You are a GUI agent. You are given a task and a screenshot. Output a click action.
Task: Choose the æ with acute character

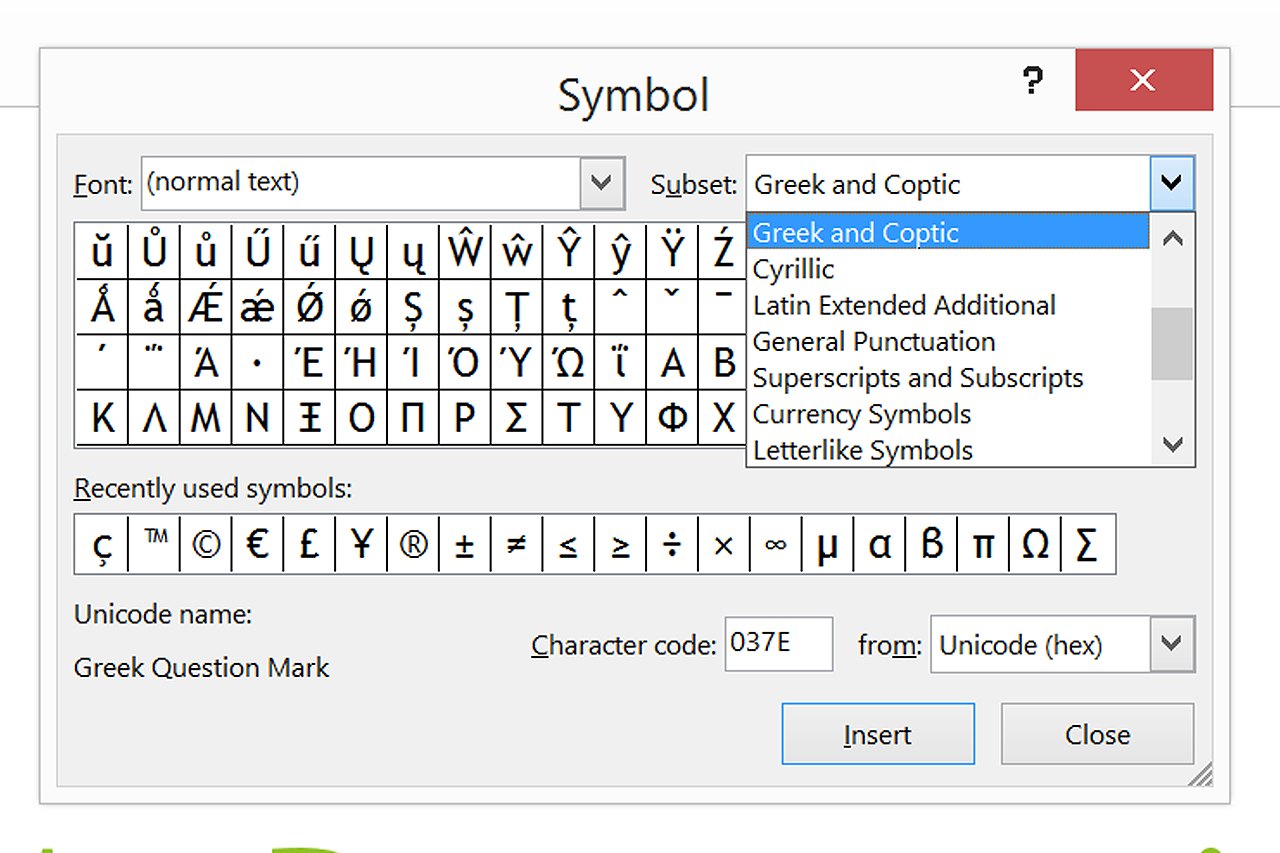[x=258, y=307]
